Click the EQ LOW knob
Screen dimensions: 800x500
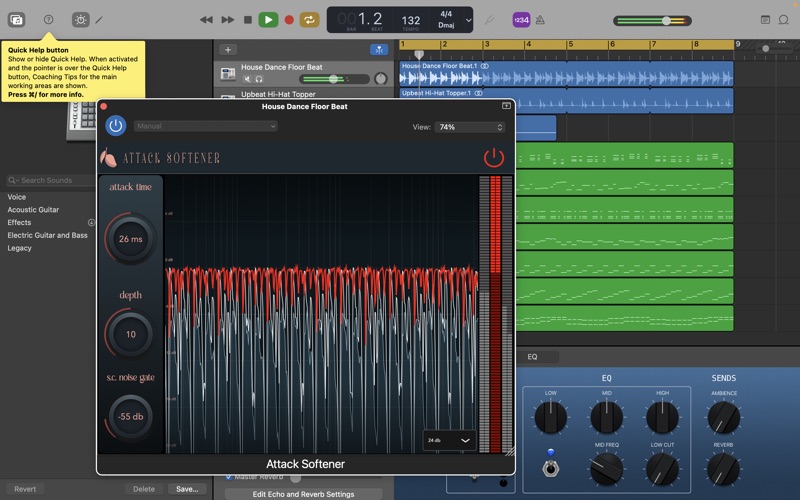[551, 417]
